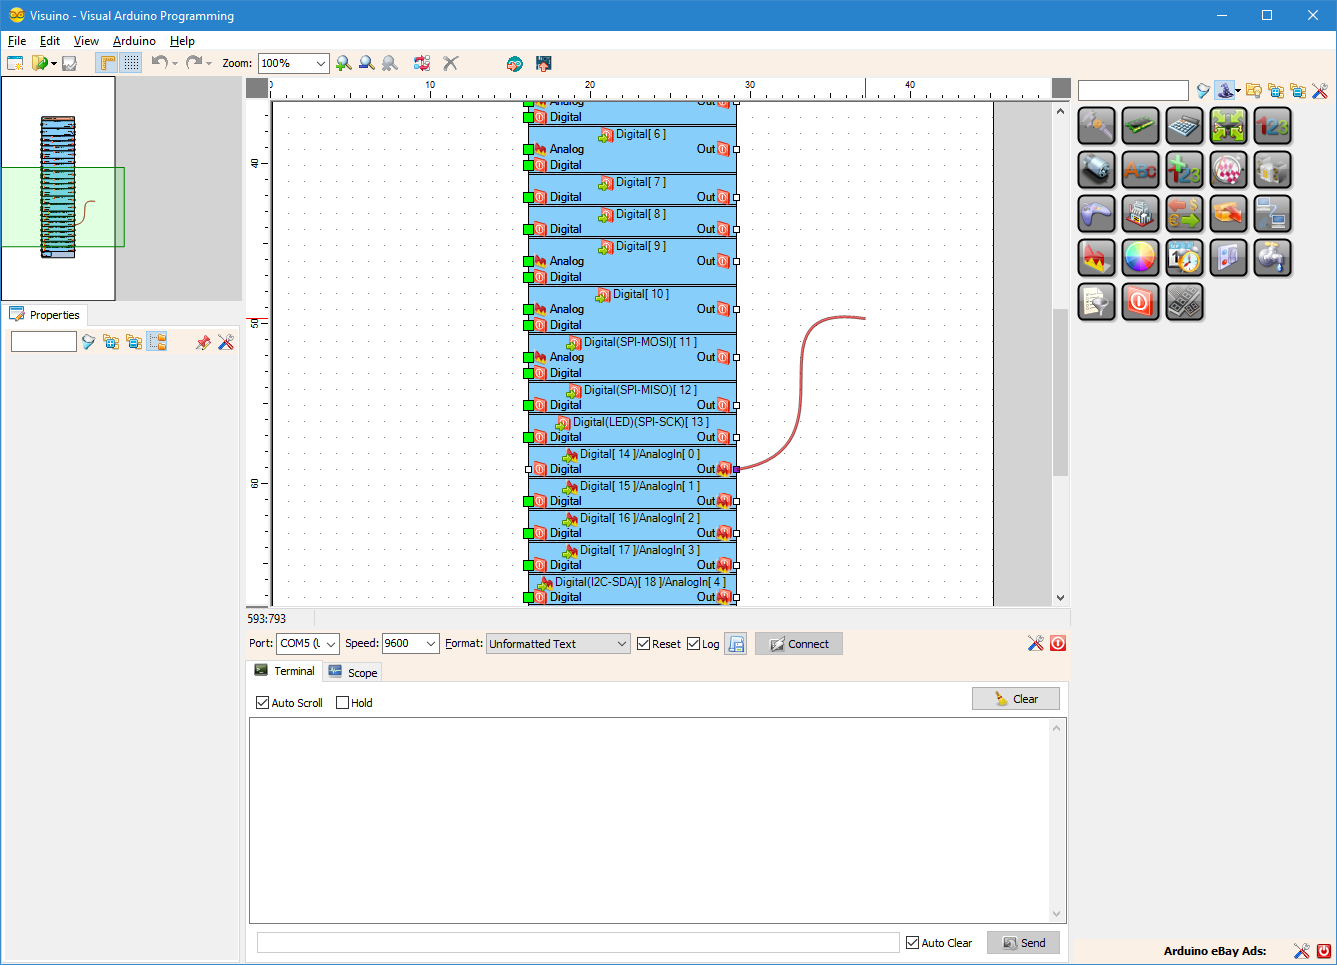Open the motor components category
This screenshot has width=1337, height=965.
[x=1096, y=170]
